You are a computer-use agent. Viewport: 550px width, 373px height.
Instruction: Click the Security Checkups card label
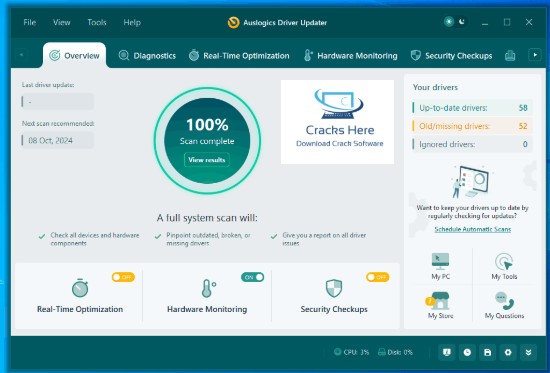point(334,309)
